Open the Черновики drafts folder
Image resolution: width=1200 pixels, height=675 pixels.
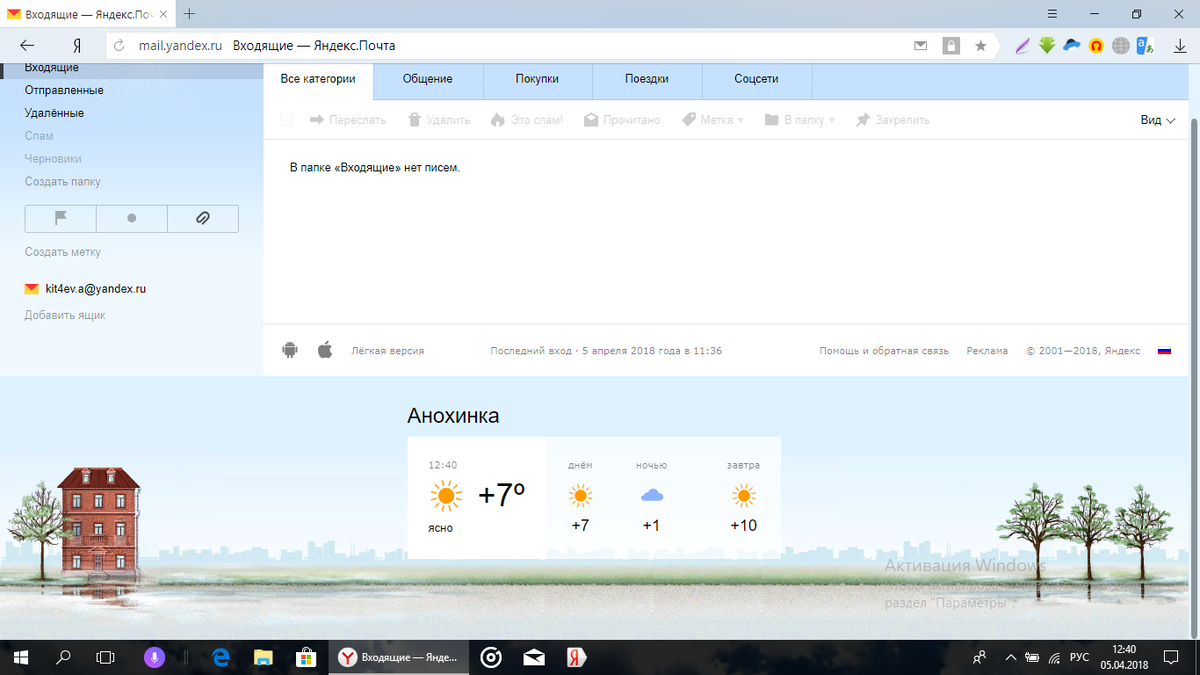coord(53,159)
